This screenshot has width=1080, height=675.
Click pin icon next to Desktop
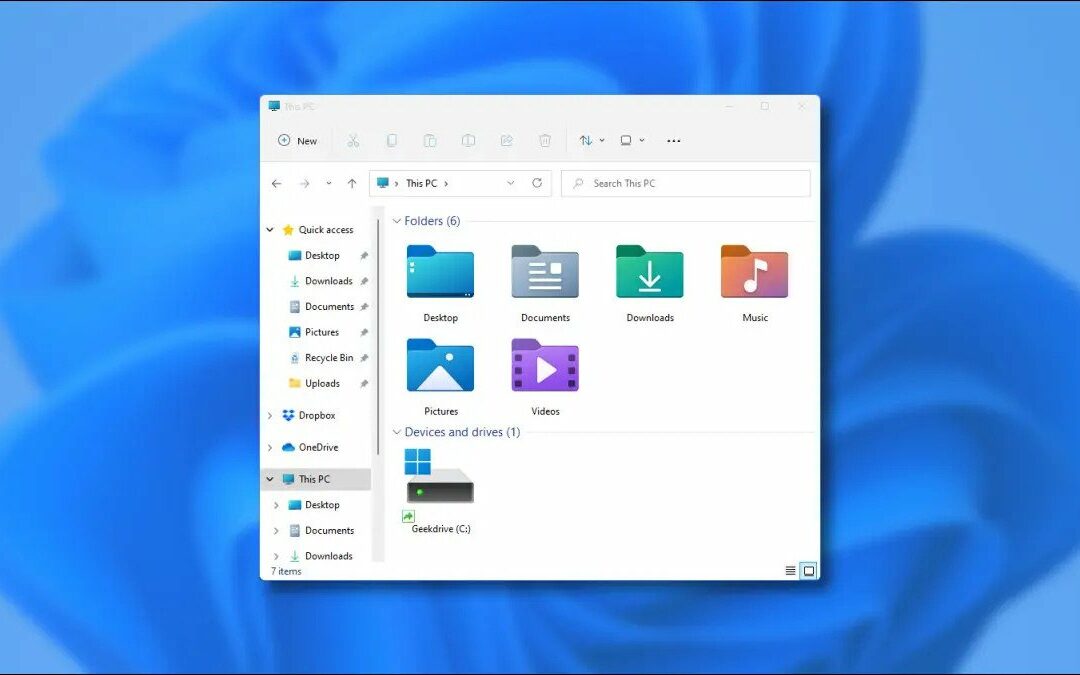pos(364,256)
